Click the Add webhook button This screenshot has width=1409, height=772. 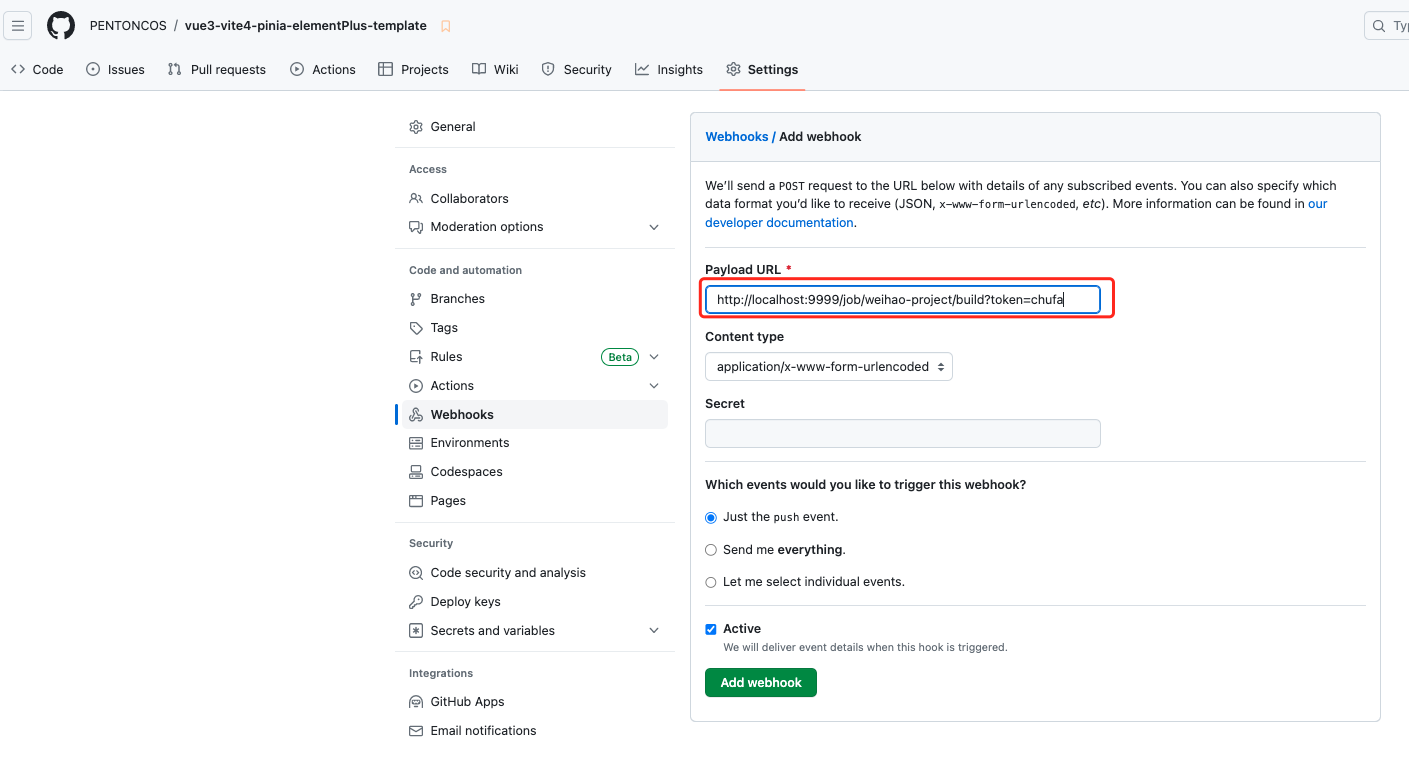(x=761, y=683)
